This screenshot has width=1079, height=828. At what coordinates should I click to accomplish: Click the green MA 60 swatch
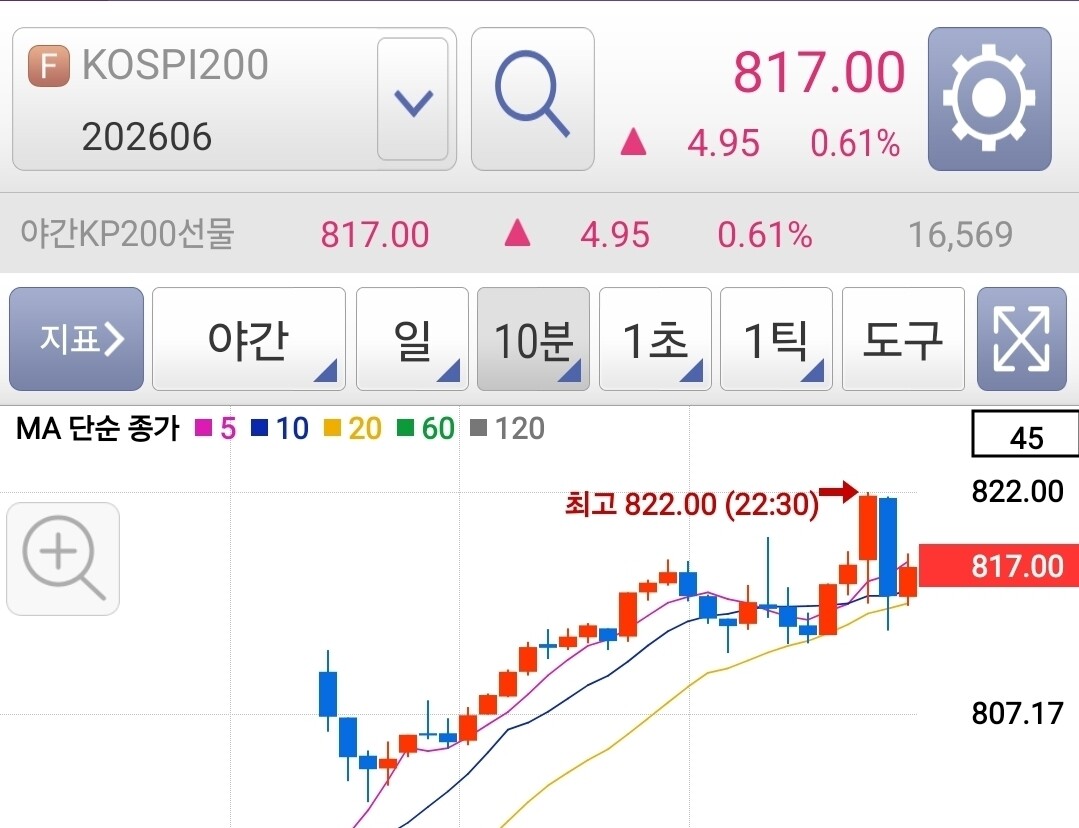pos(405,428)
